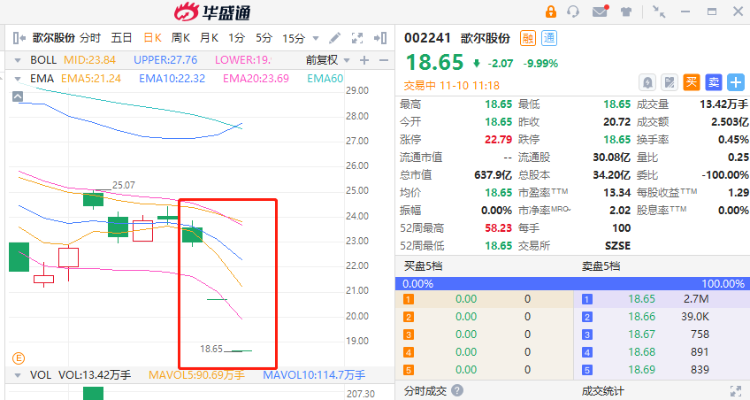
Task: Collapse left panel icon beside 歌尔股份
Action: coord(19,38)
